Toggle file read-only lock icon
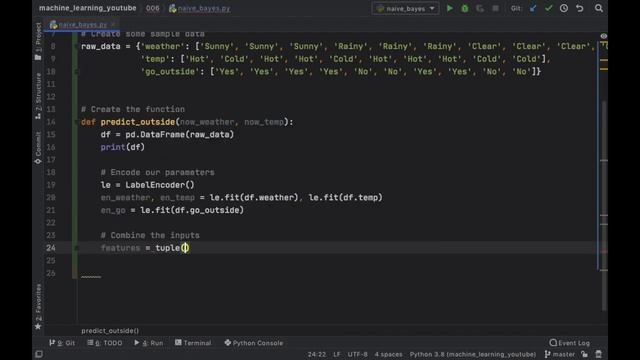Image resolution: width=640 pixels, height=360 pixels. (584, 354)
